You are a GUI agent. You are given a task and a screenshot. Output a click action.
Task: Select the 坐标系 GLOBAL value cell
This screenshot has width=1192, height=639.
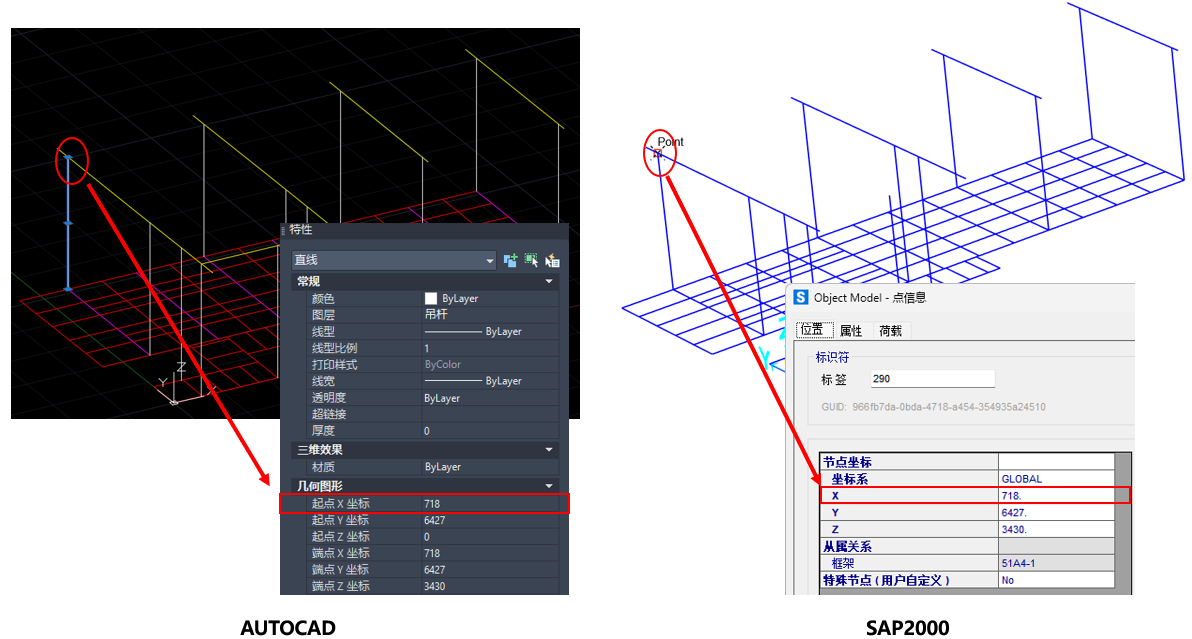pyautogui.click(x=1055, y=479)
